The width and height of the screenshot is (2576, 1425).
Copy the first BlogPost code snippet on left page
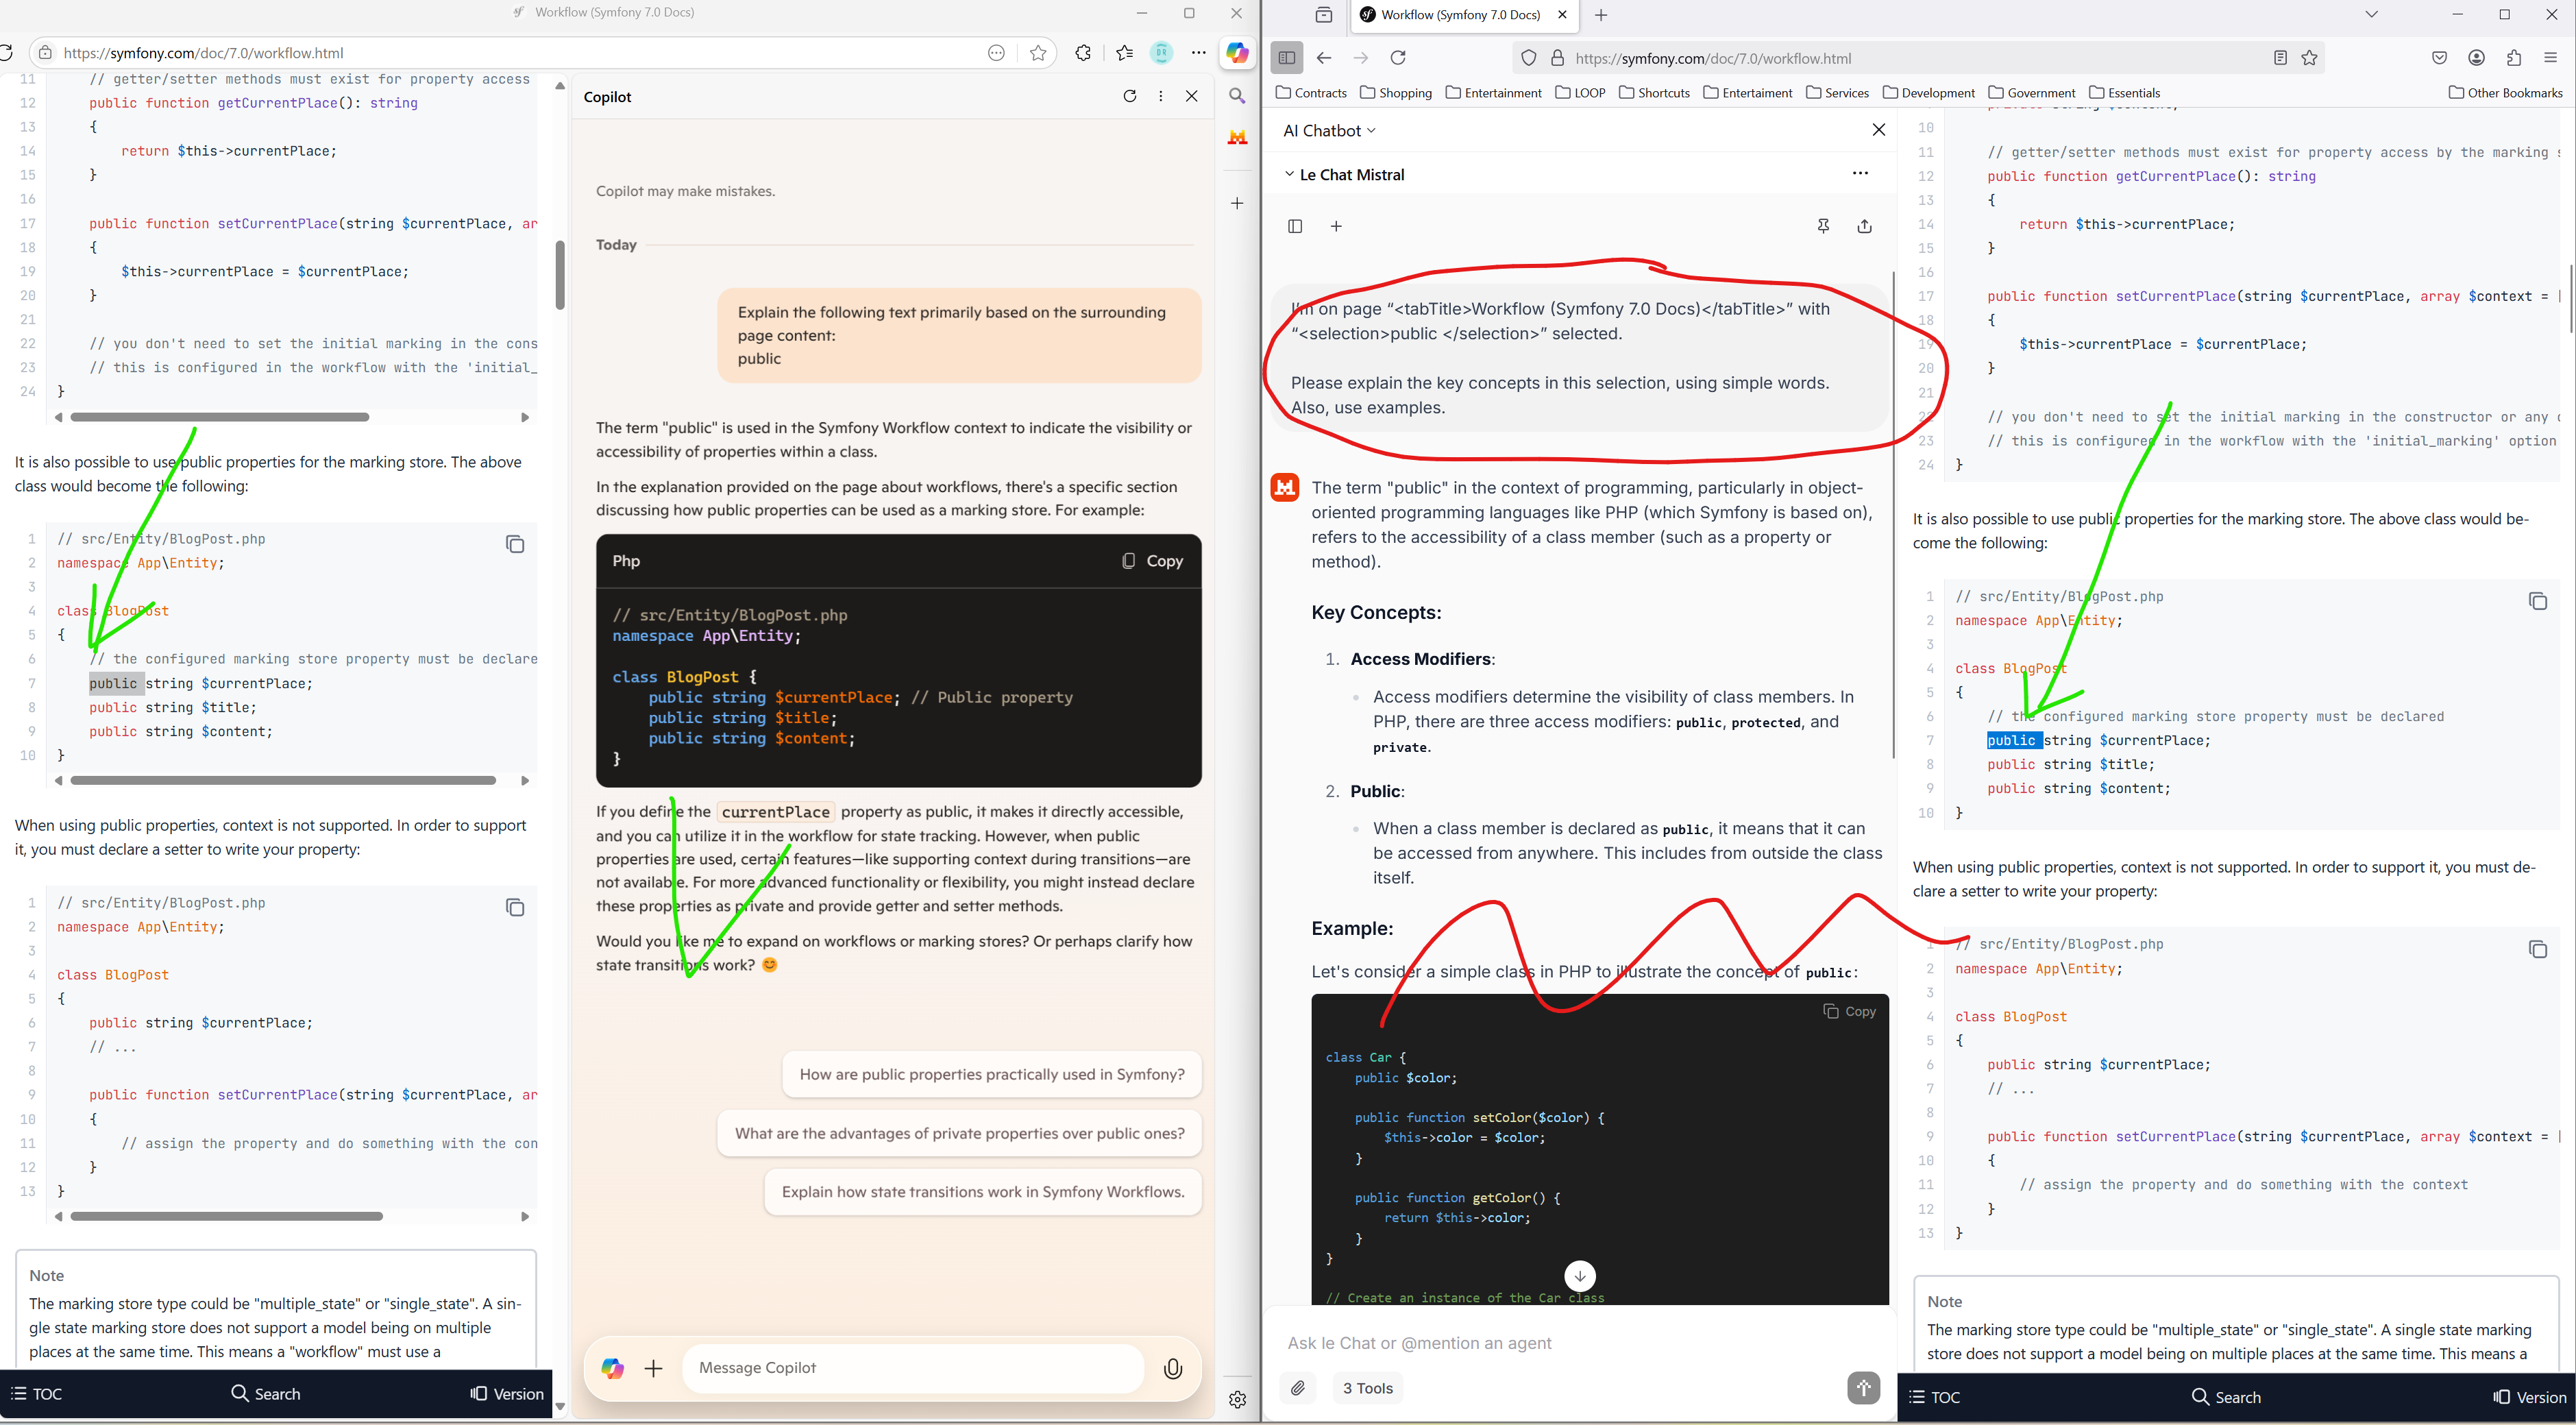click(515, 544)
